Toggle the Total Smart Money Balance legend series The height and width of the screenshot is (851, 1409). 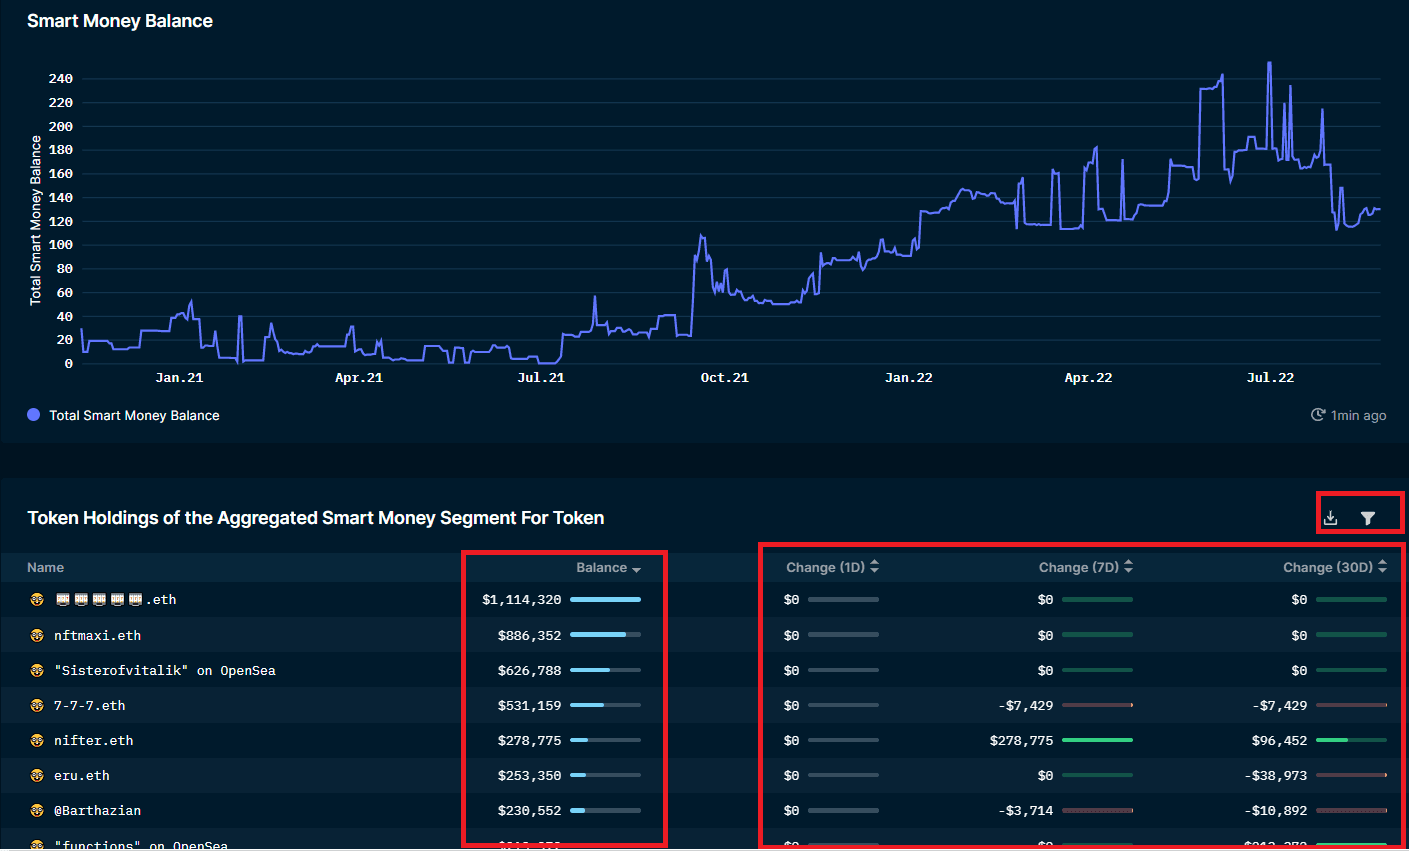124,416
